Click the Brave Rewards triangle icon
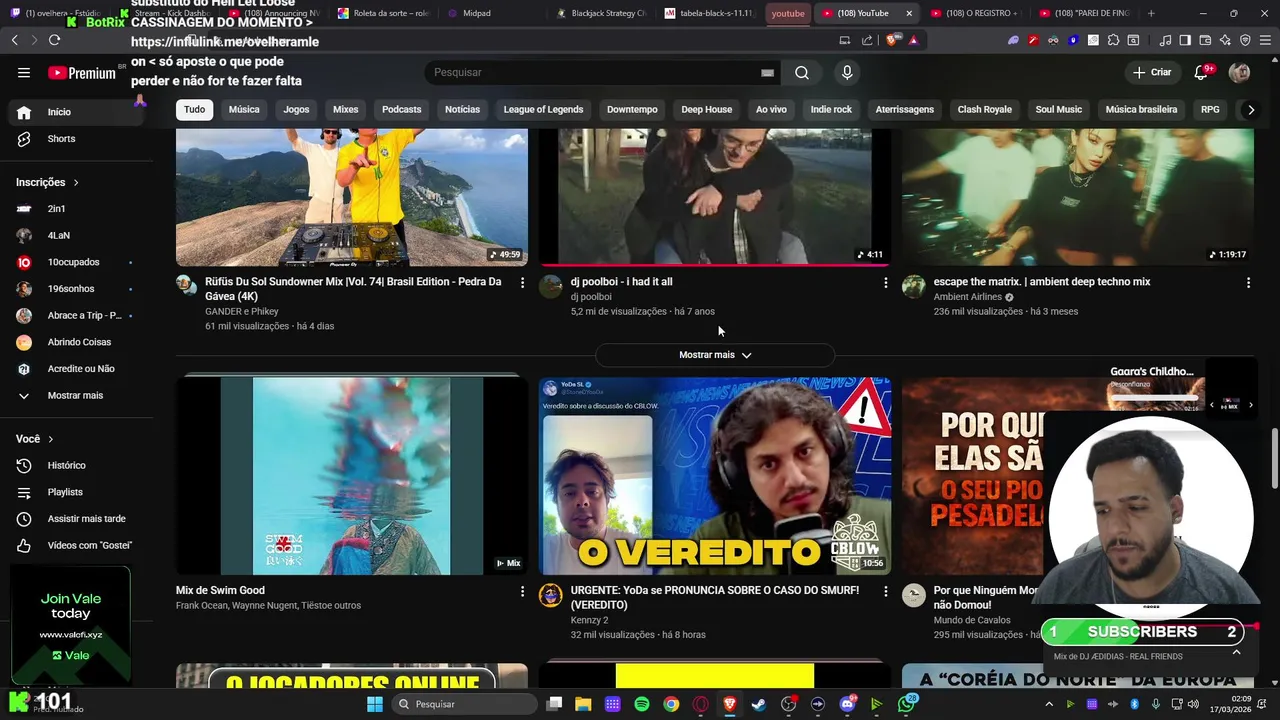This screenshot has width=1280, height=720. 913,40
